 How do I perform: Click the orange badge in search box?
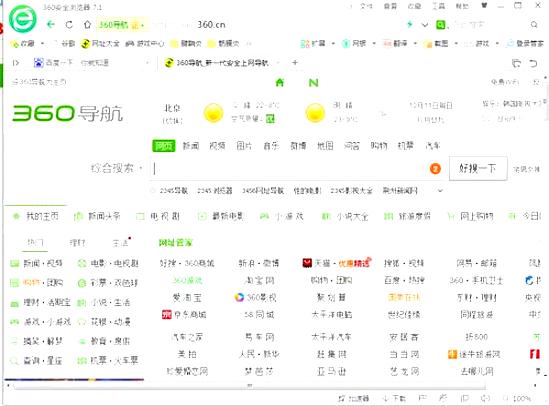click(435, 169)
